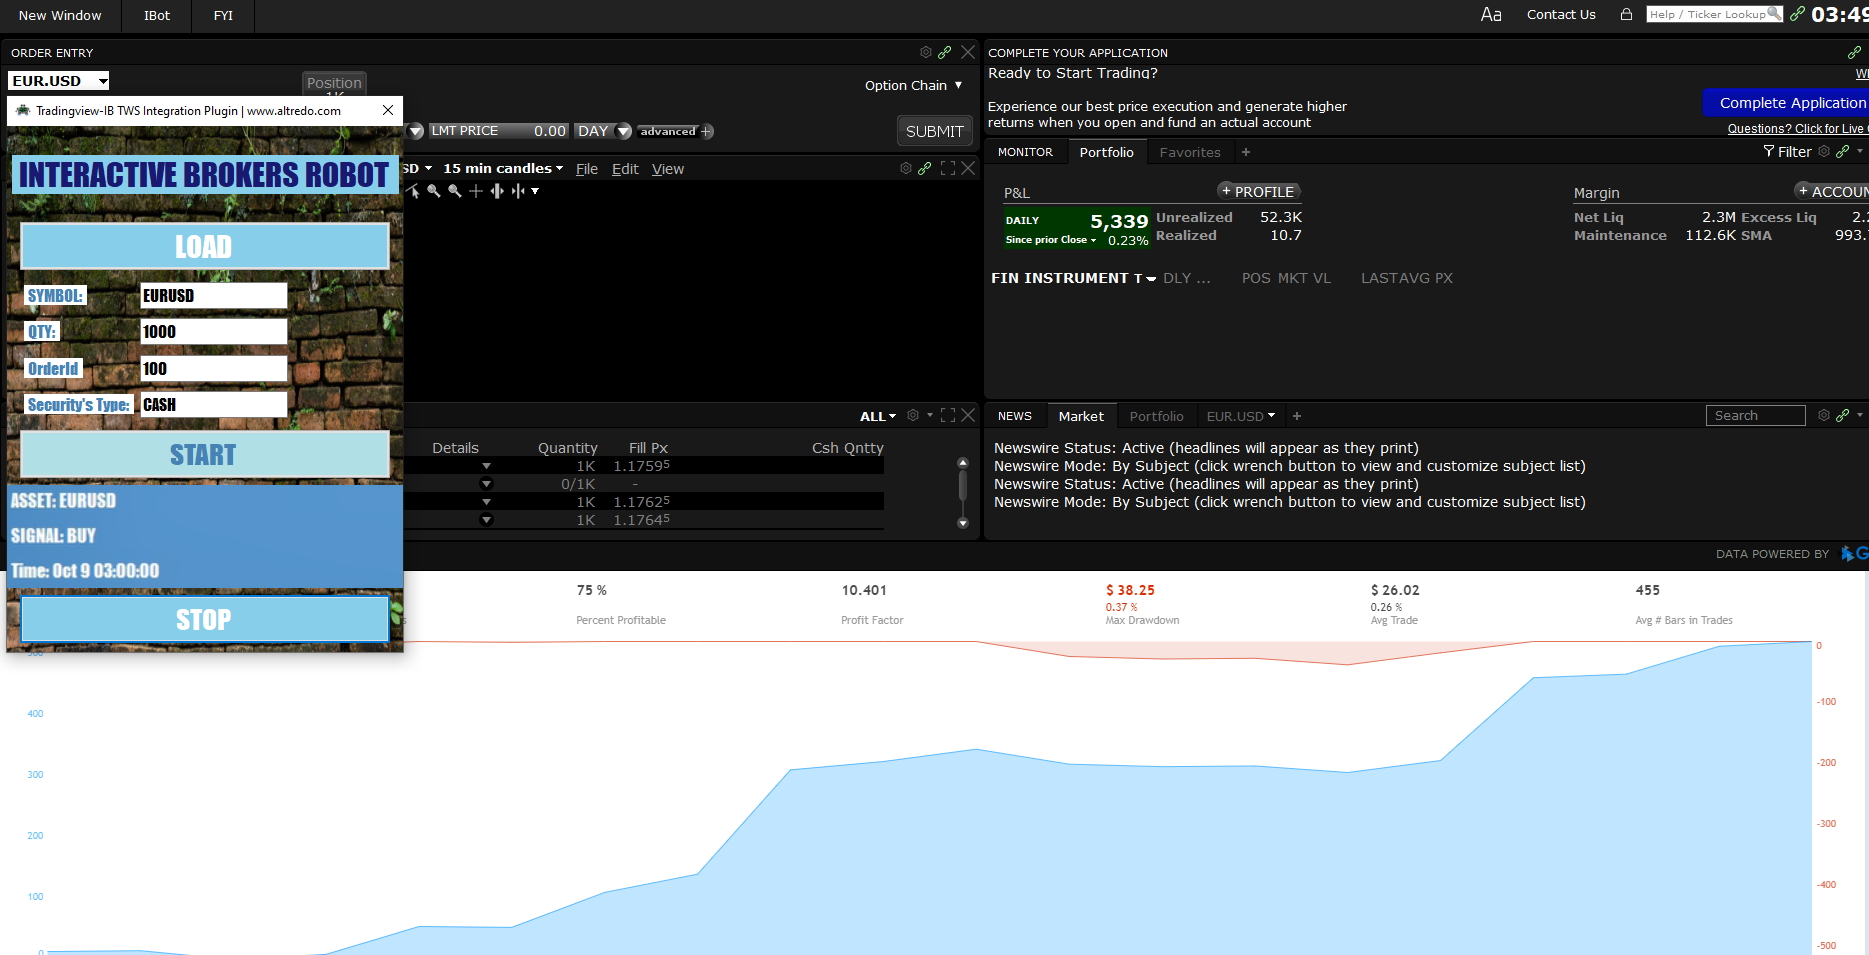Click the advanced plus toggle in Order Entry
1869x955 pixels.
pos(707,131)
